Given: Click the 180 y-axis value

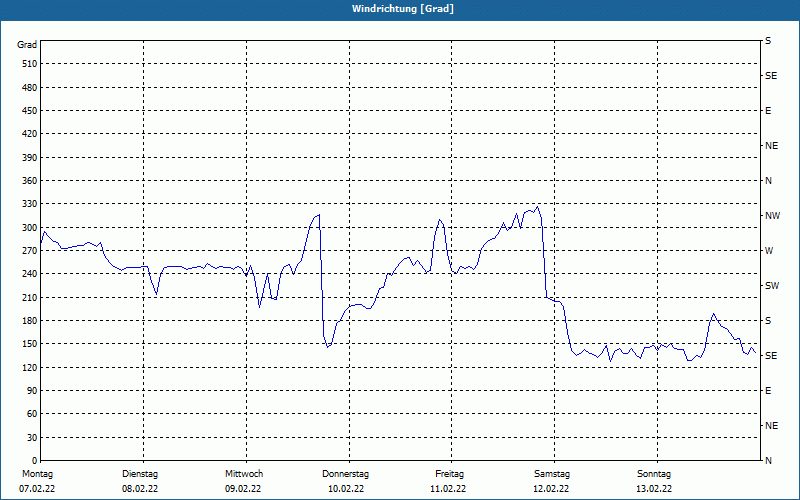Looking at the screenshot, I should coord(30,320).
